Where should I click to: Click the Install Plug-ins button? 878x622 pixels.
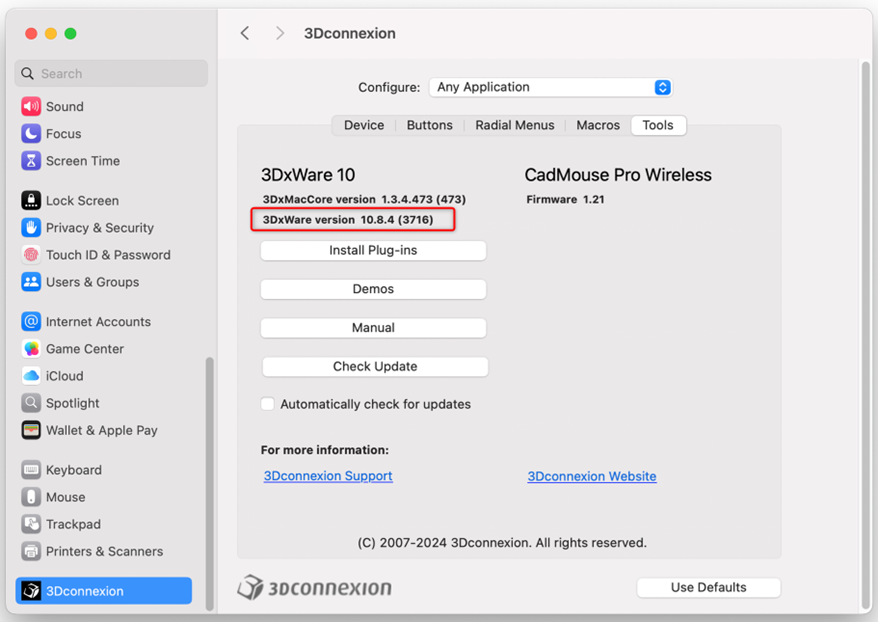coord(373,251)
